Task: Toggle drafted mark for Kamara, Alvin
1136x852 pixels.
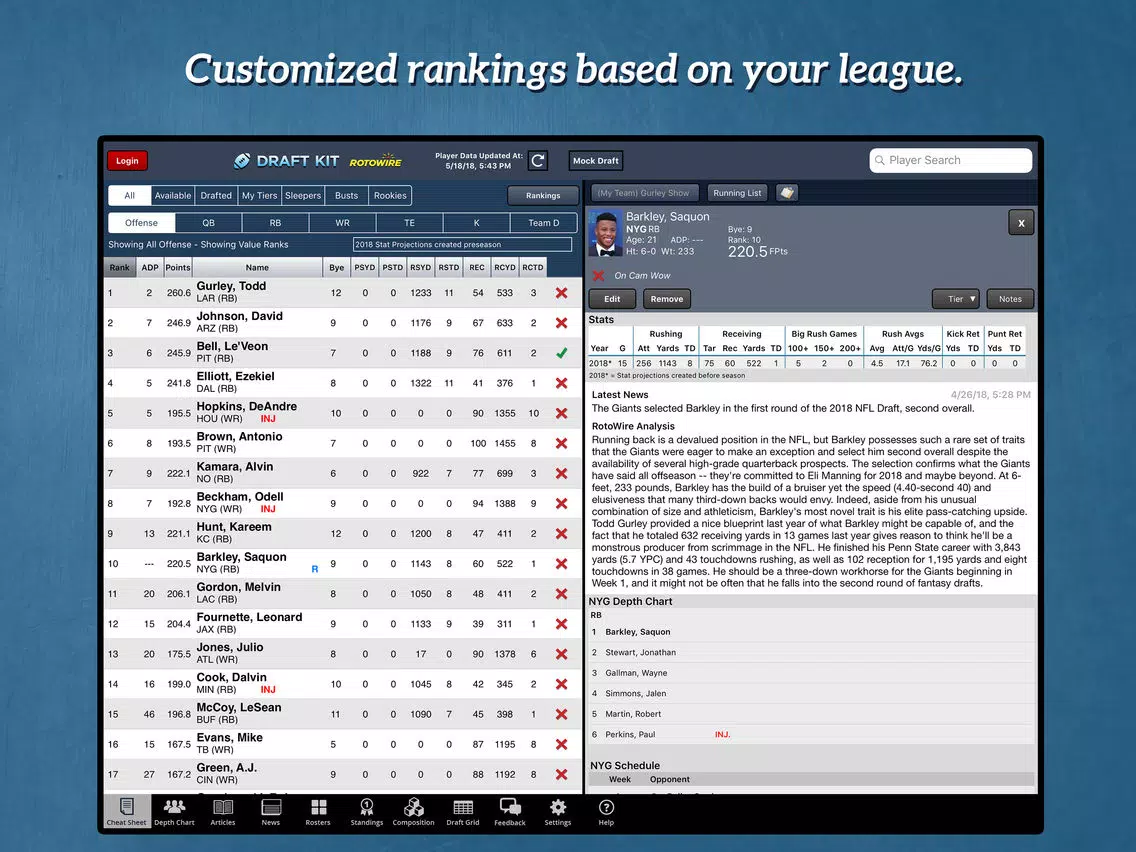Action: coord(561,473)
